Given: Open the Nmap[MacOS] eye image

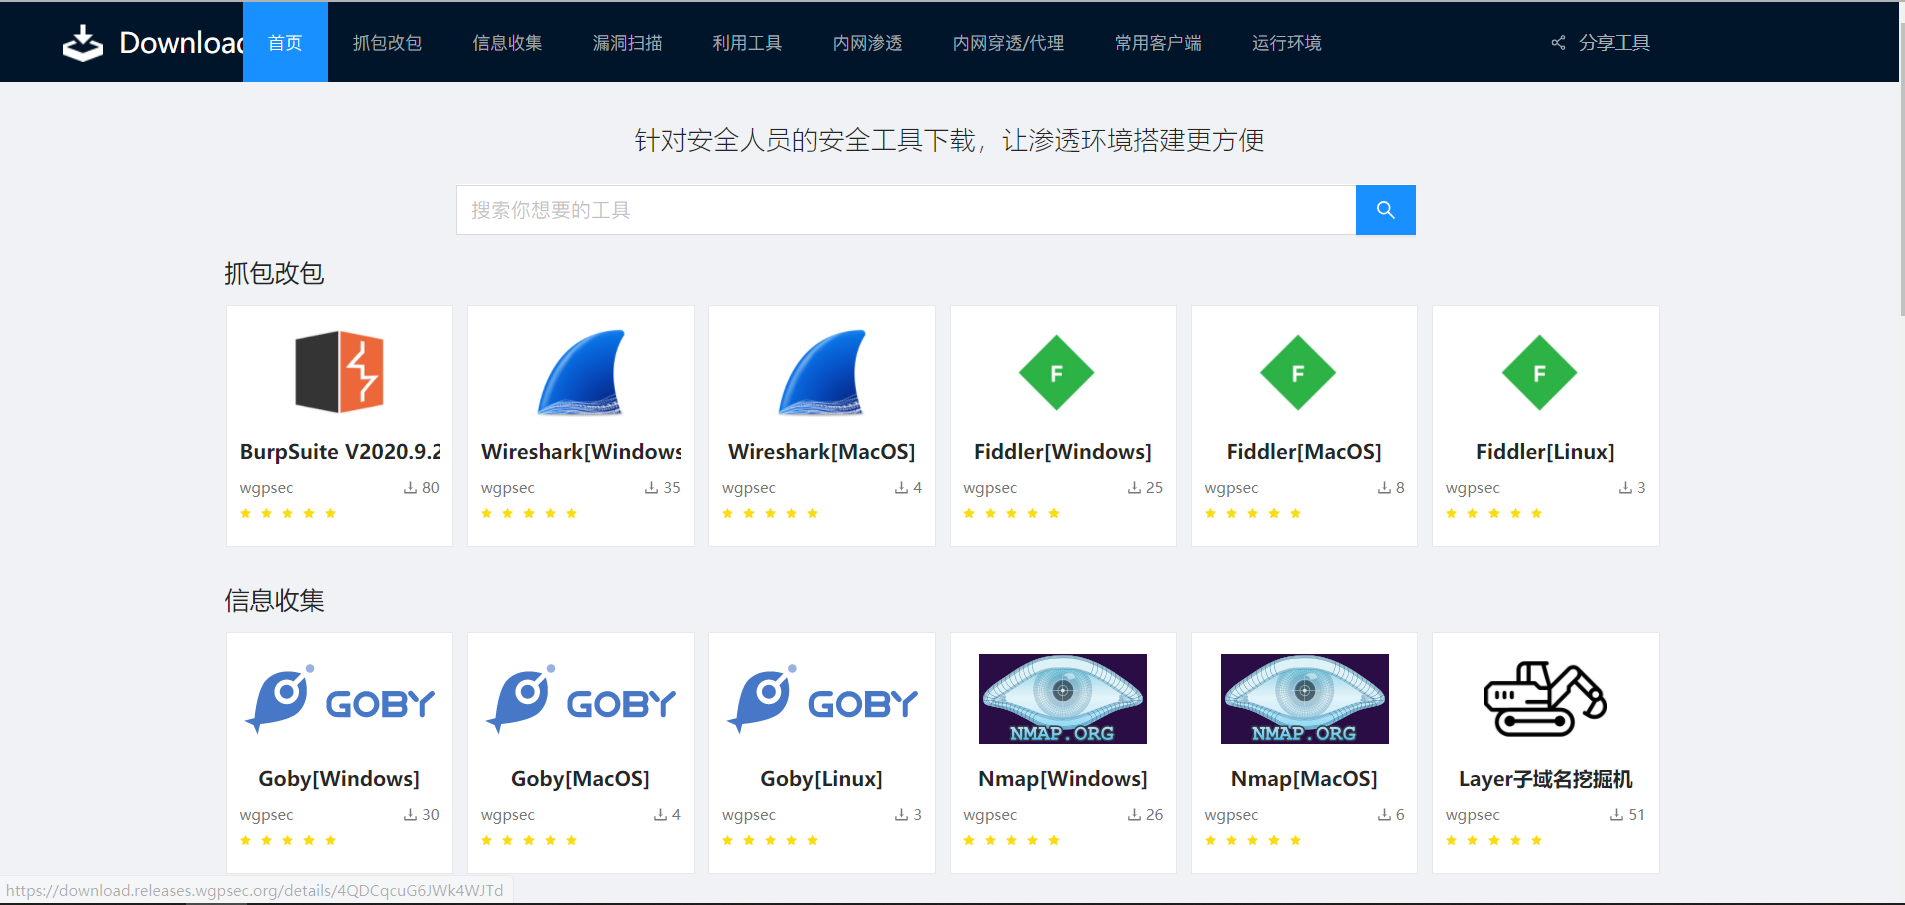Looking at the screenshot, I should click(1305, 699).
